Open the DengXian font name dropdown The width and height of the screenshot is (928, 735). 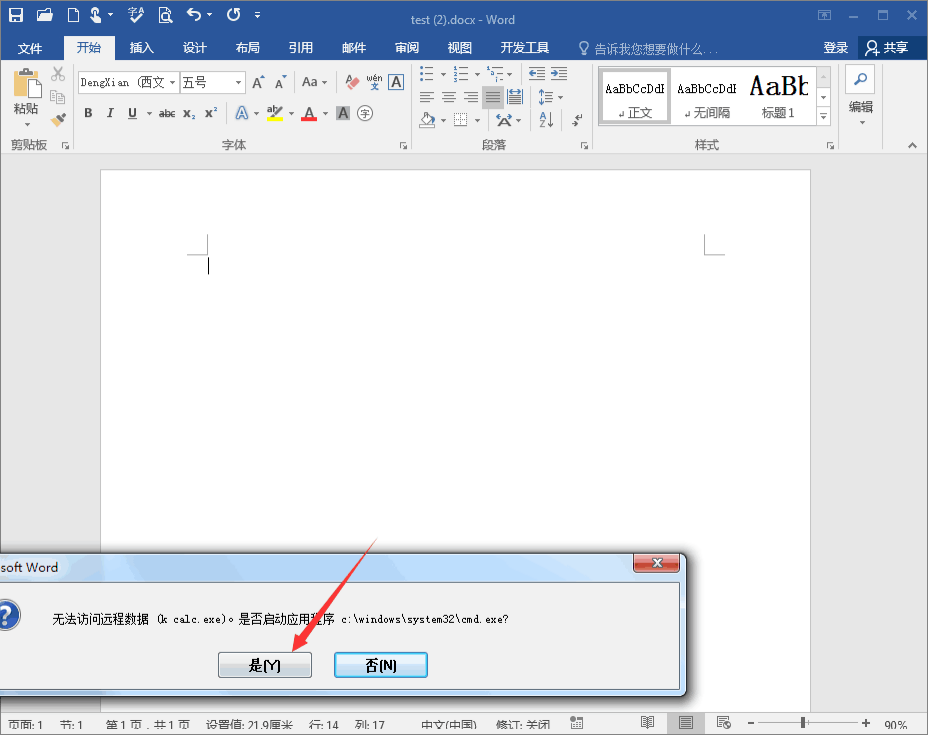[x=172, y=82]
